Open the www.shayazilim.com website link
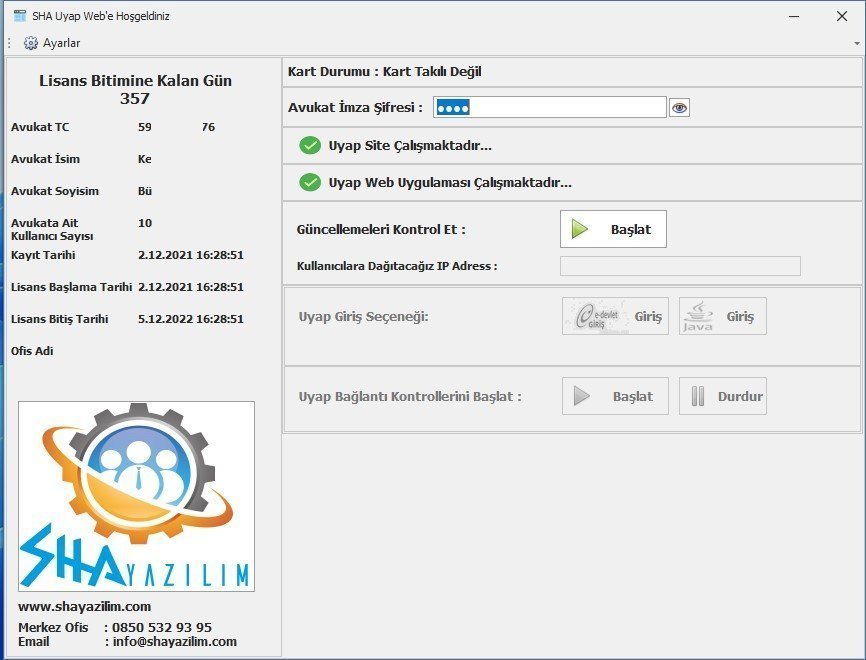The image size is (866, 660). click(x=84, y=606)
